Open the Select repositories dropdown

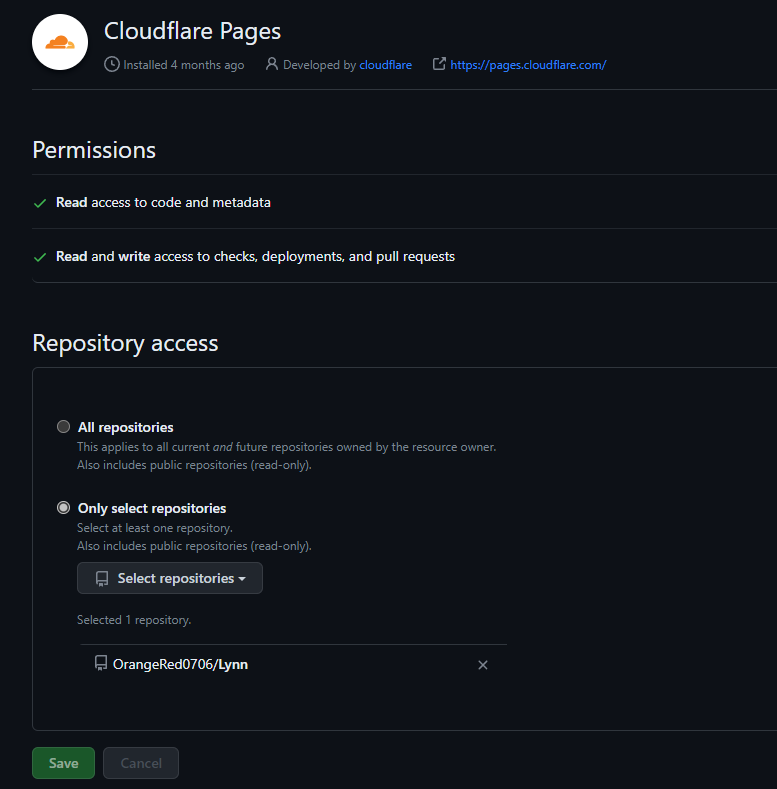[x=170, y=579]
